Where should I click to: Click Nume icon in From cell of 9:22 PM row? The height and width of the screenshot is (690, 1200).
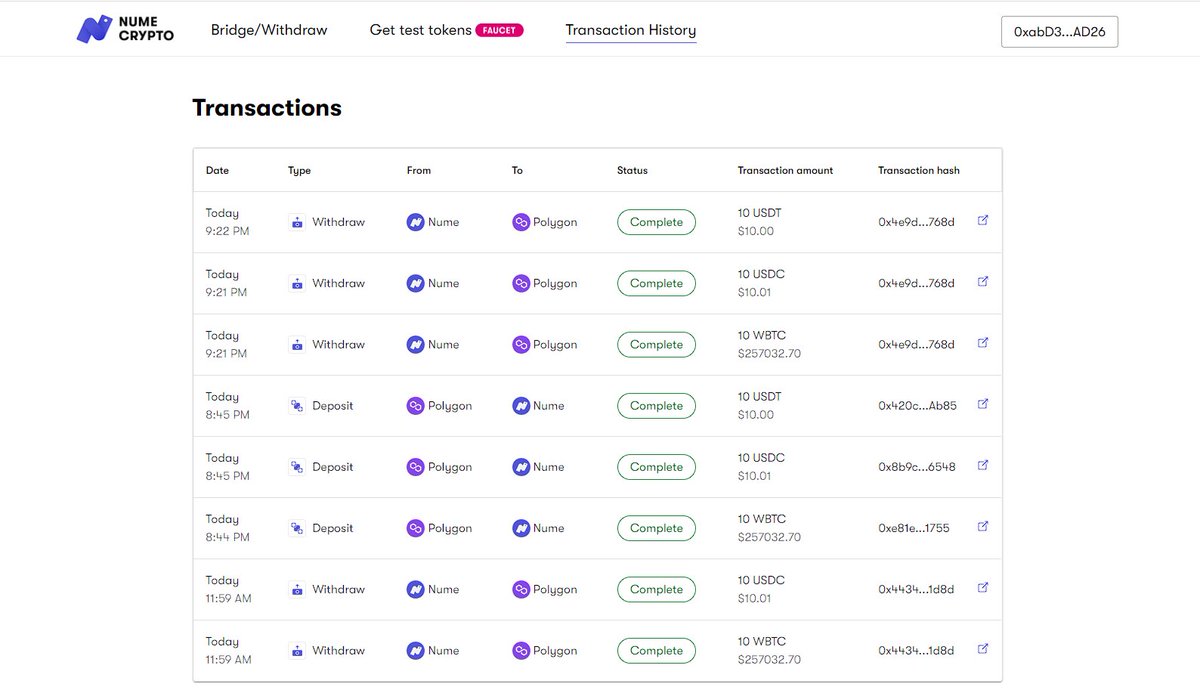point(415,222)
